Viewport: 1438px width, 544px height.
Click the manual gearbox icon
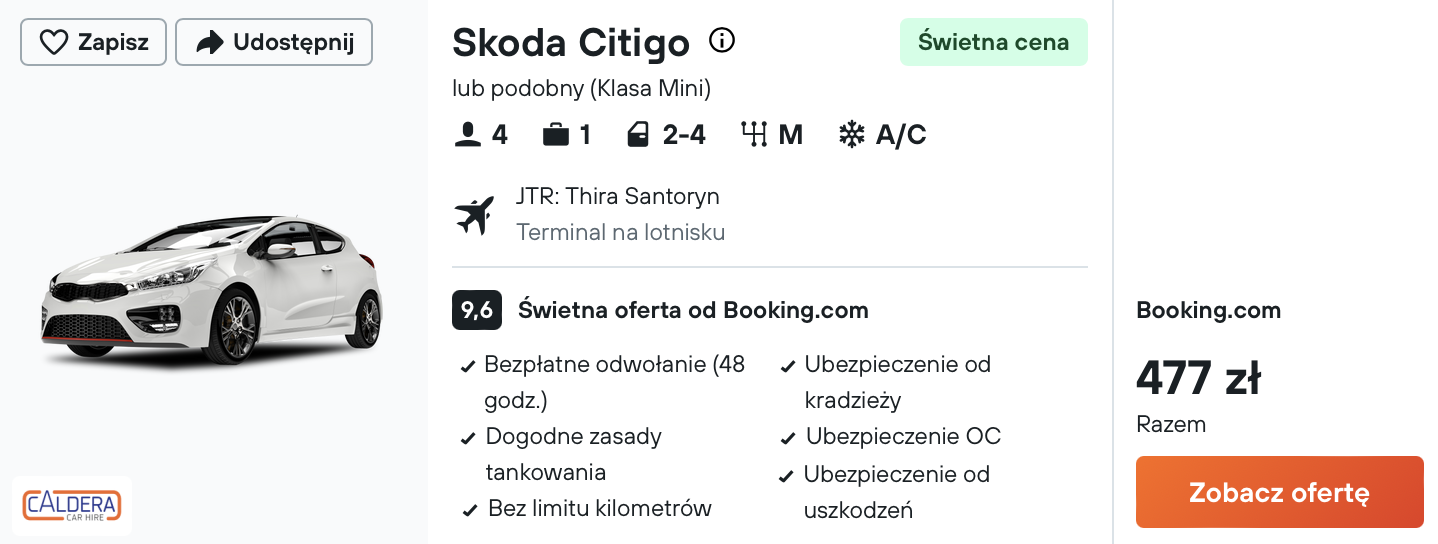click(753, 134)
